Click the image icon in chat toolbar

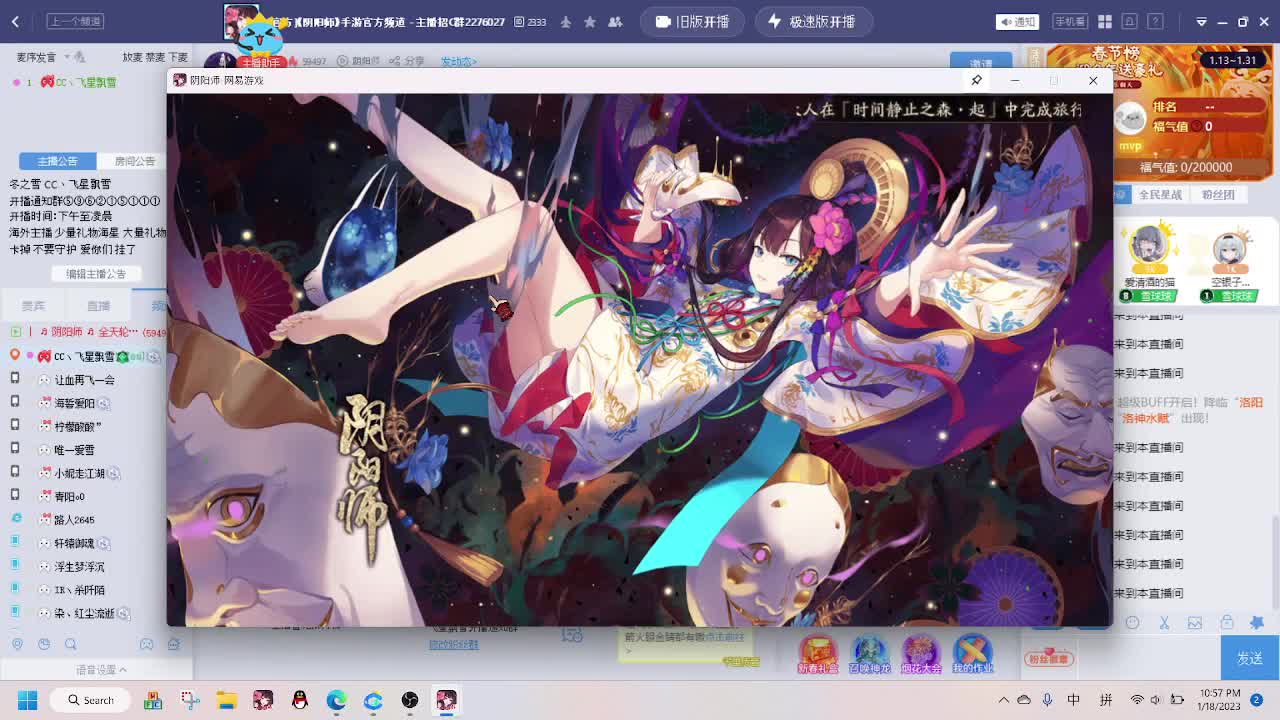[1195, 623]
